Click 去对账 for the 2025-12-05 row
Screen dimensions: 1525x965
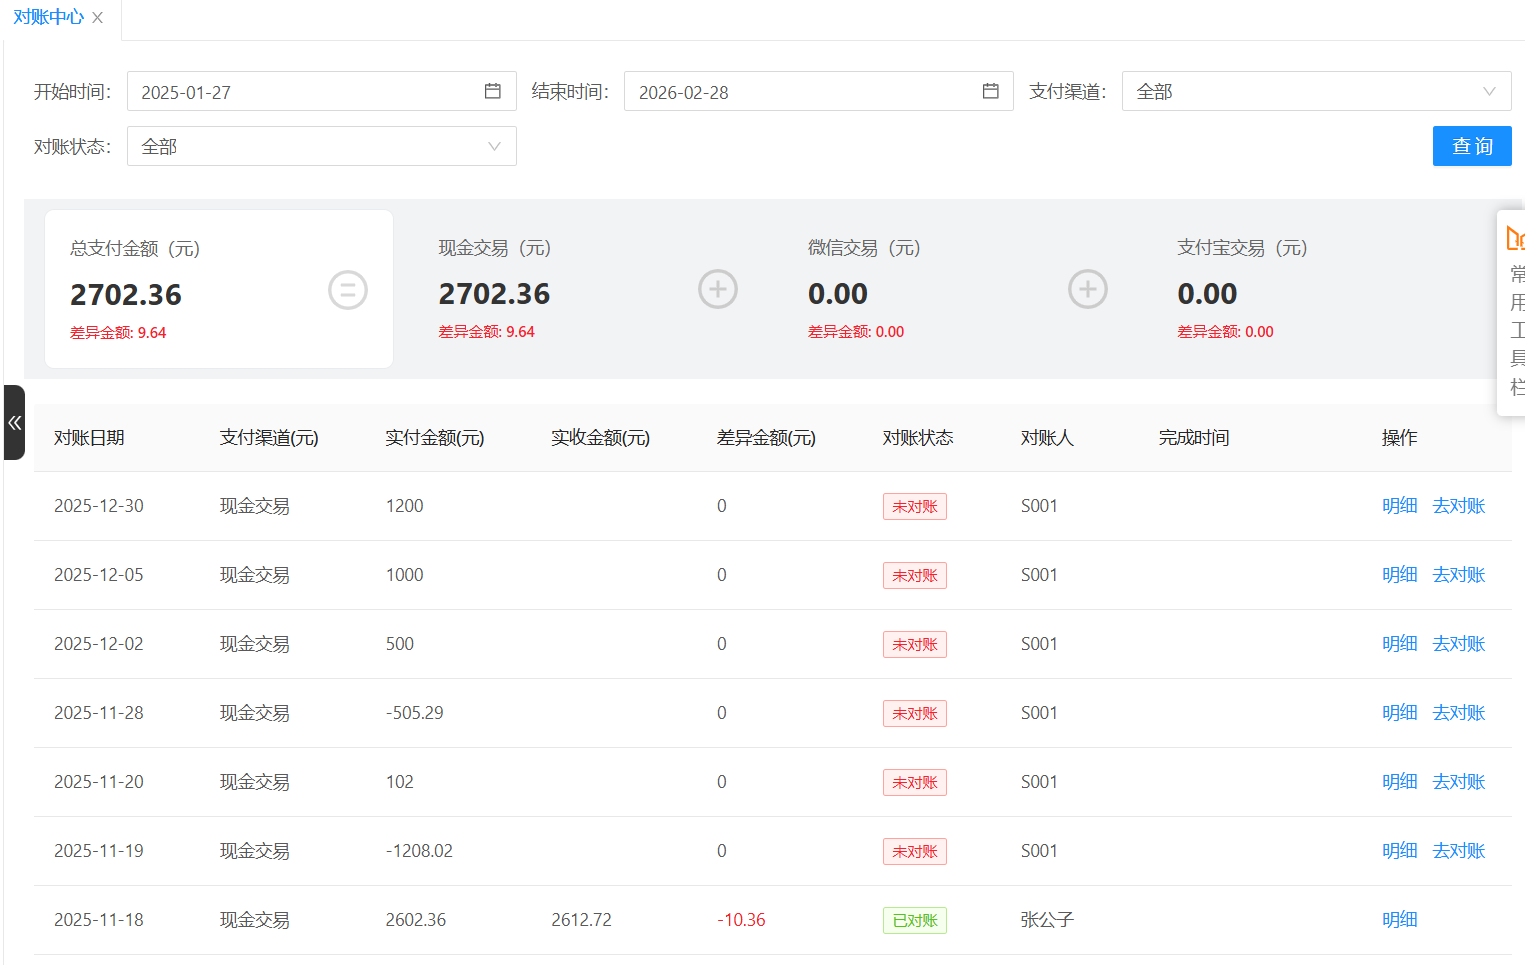click(1458, 575)
